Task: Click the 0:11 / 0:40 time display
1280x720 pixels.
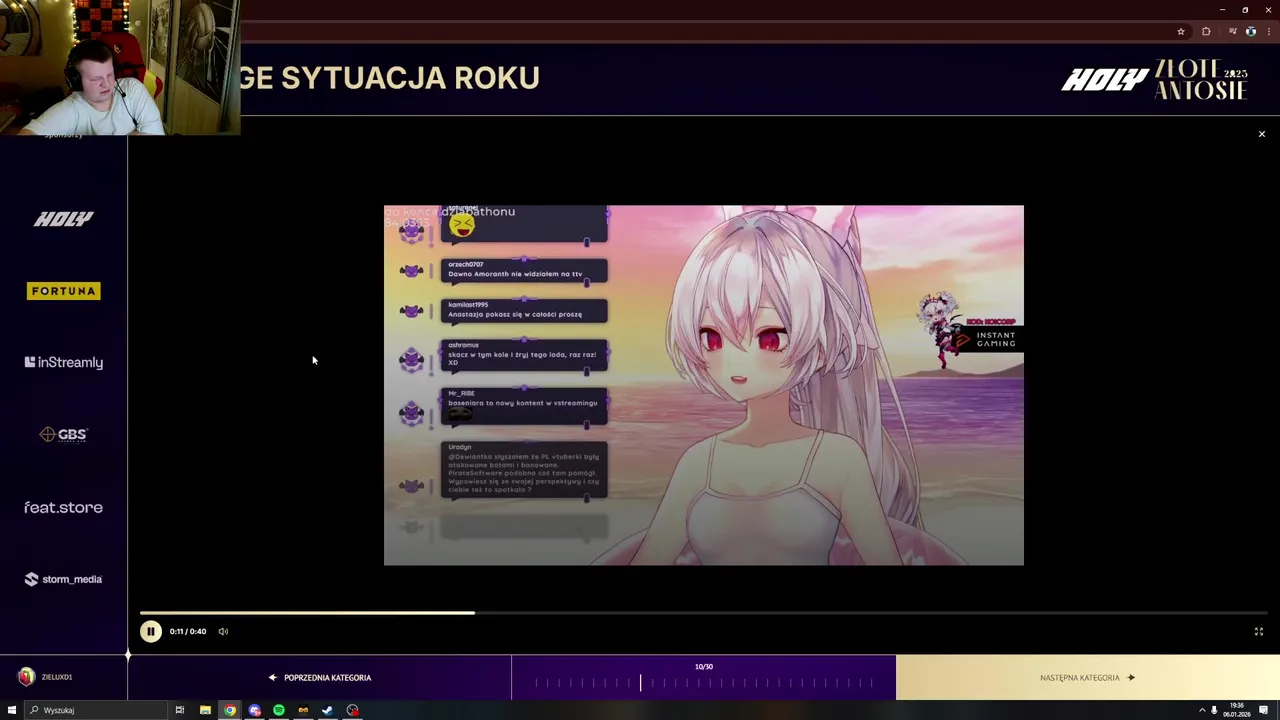Action: 188,631
